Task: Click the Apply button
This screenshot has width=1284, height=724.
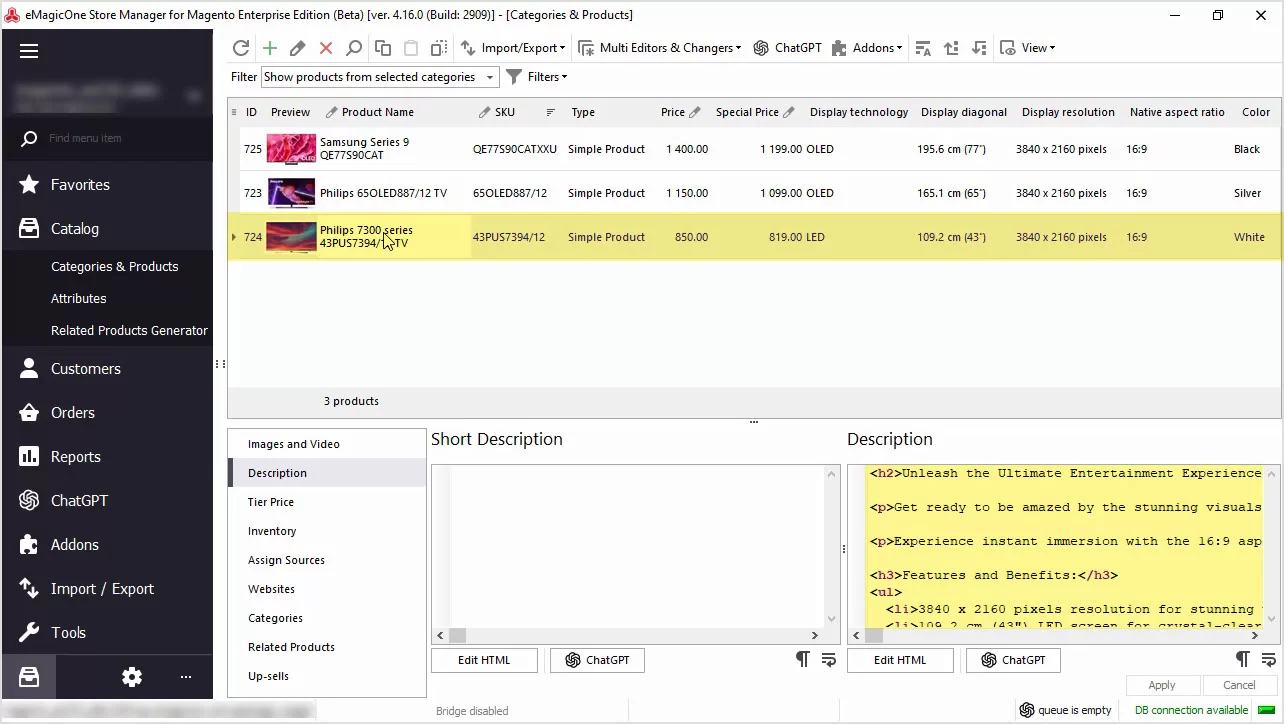Action: pos(1162,685)
